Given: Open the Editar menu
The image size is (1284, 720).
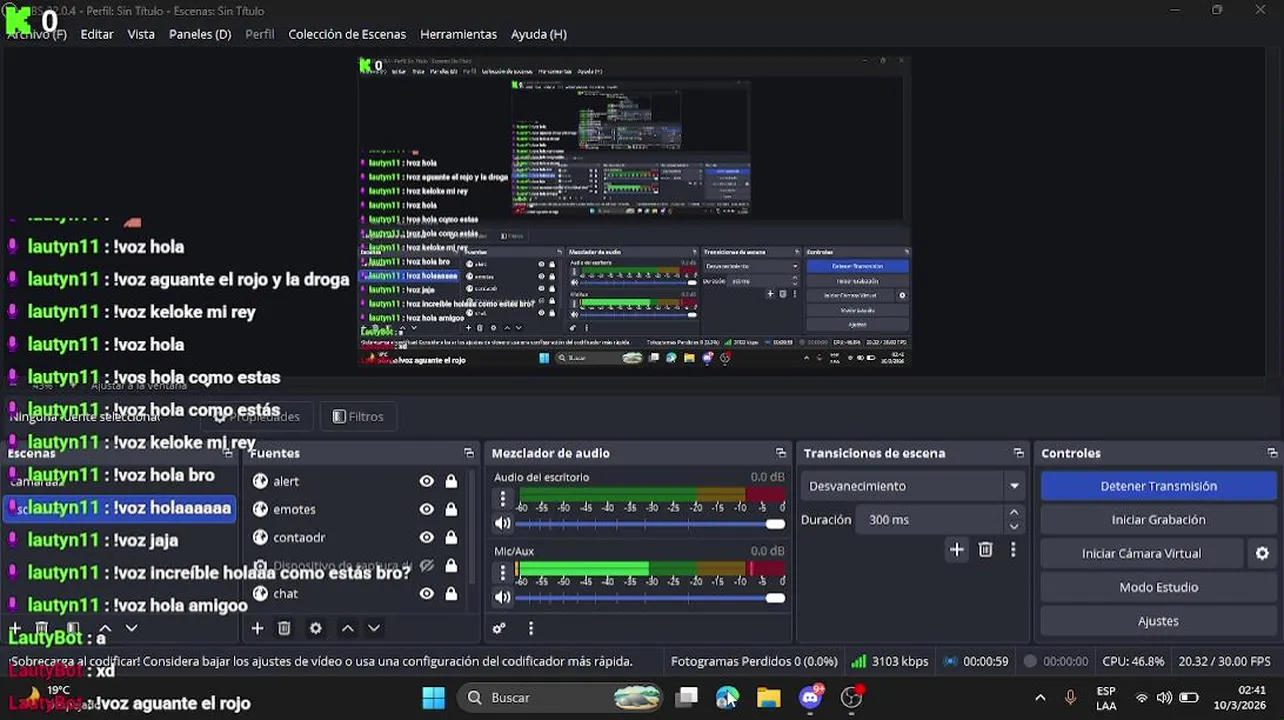Looking at the screenshot, I should (97, 34).
